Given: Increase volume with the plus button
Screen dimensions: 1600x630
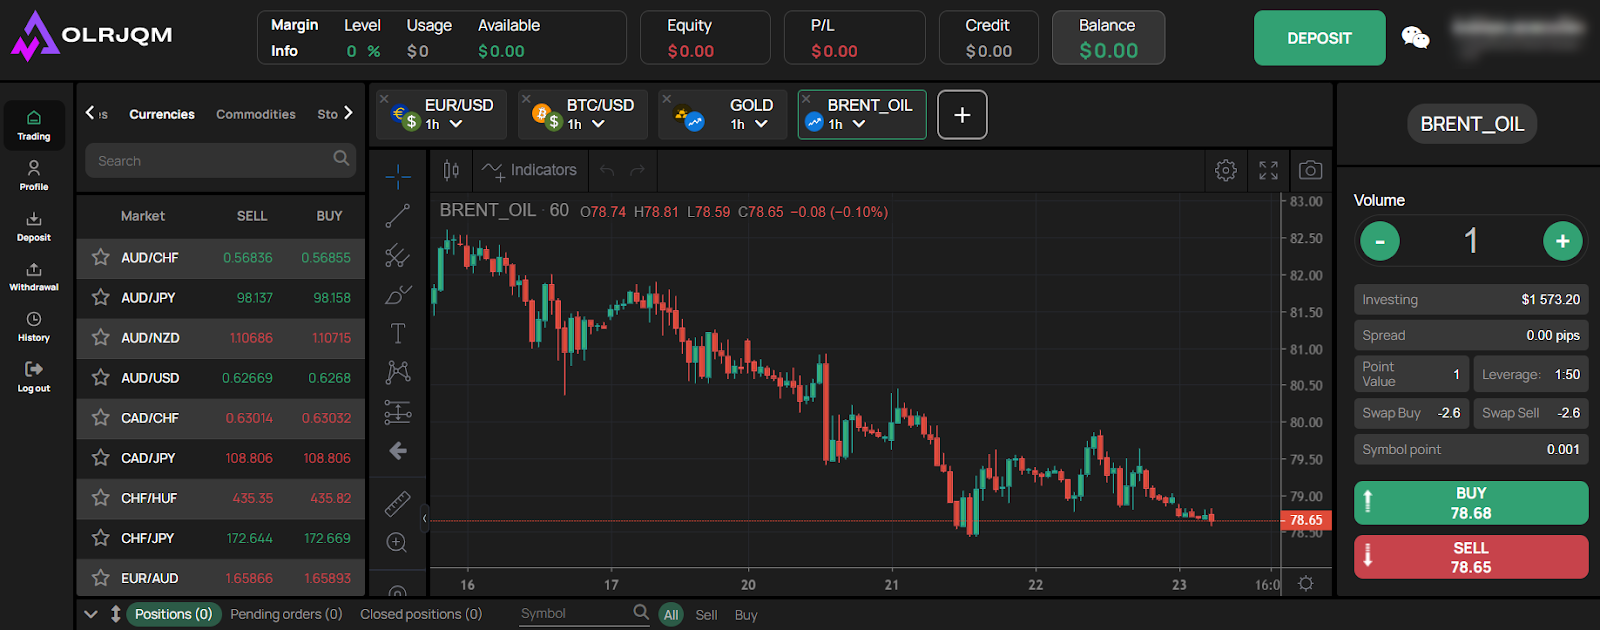Looking at the screenshot, I should coord(1562,241).
